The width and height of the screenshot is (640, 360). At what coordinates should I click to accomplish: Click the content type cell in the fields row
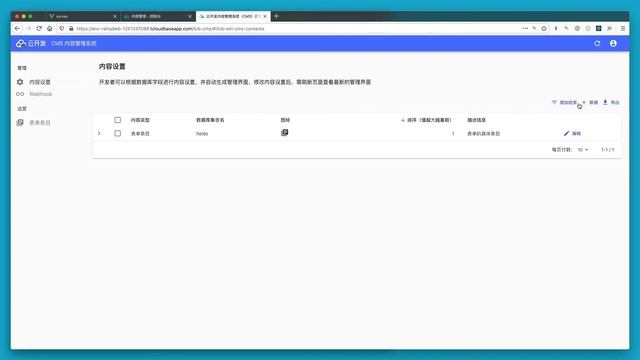[x=140, y=133]
